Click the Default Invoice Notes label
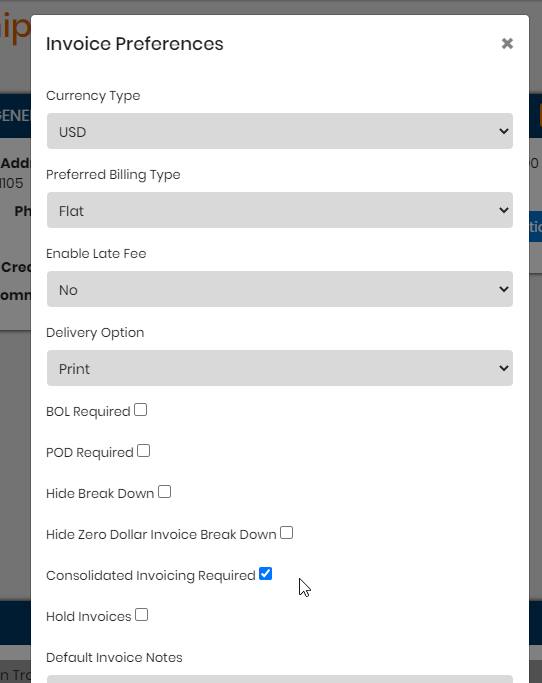The width and height of the screenshot is (542, 683). [114, 658]
